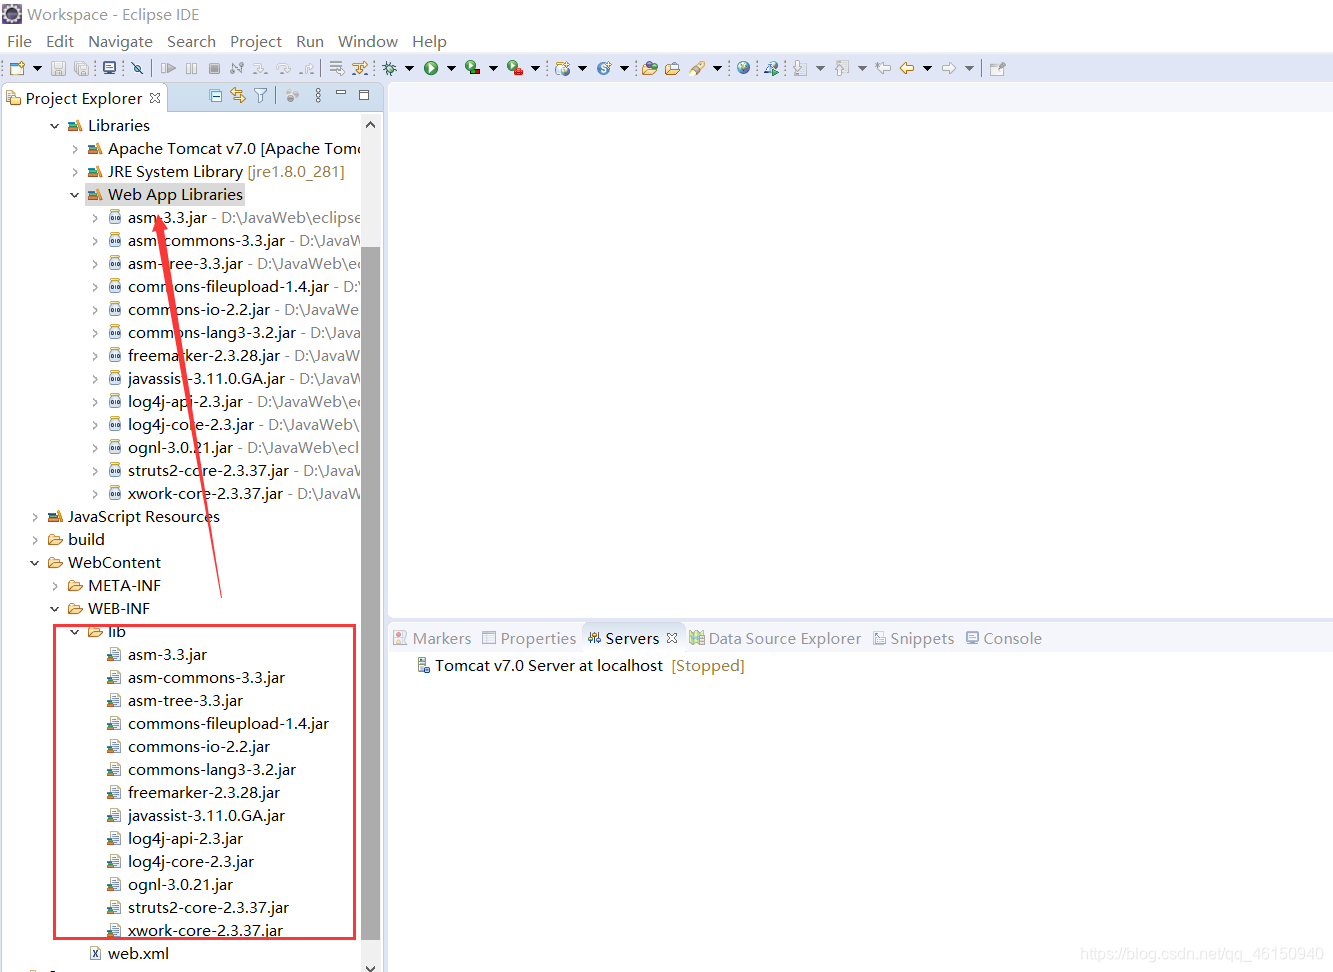Switch to the Console tab
The image size is (1333, 972).
tap(1004, 638)
